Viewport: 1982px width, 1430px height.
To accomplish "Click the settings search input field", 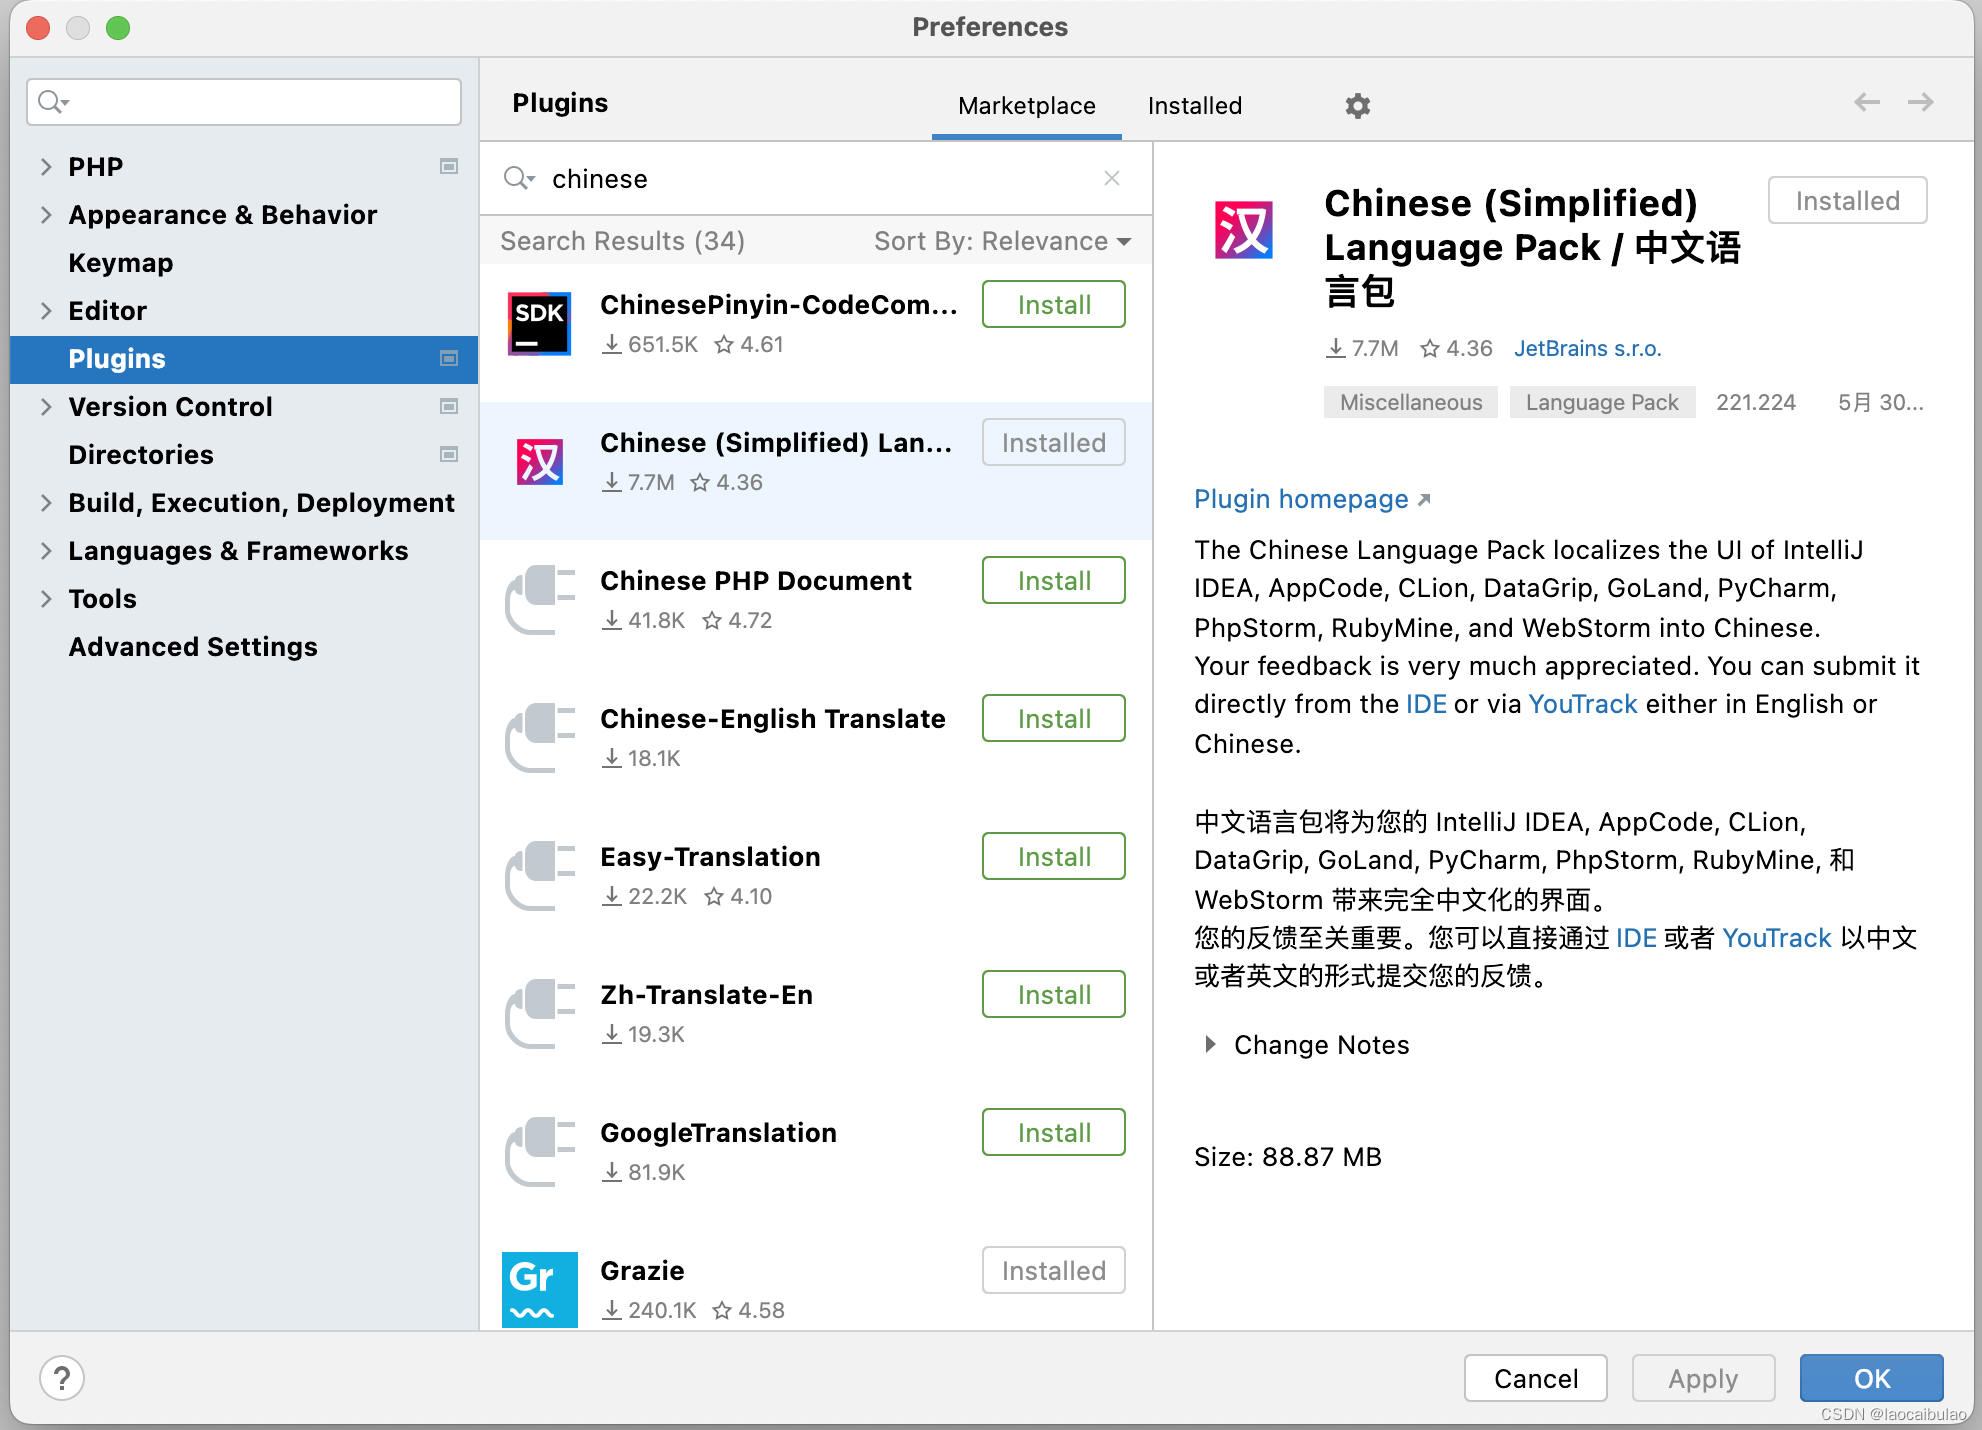I will (260, 102).
